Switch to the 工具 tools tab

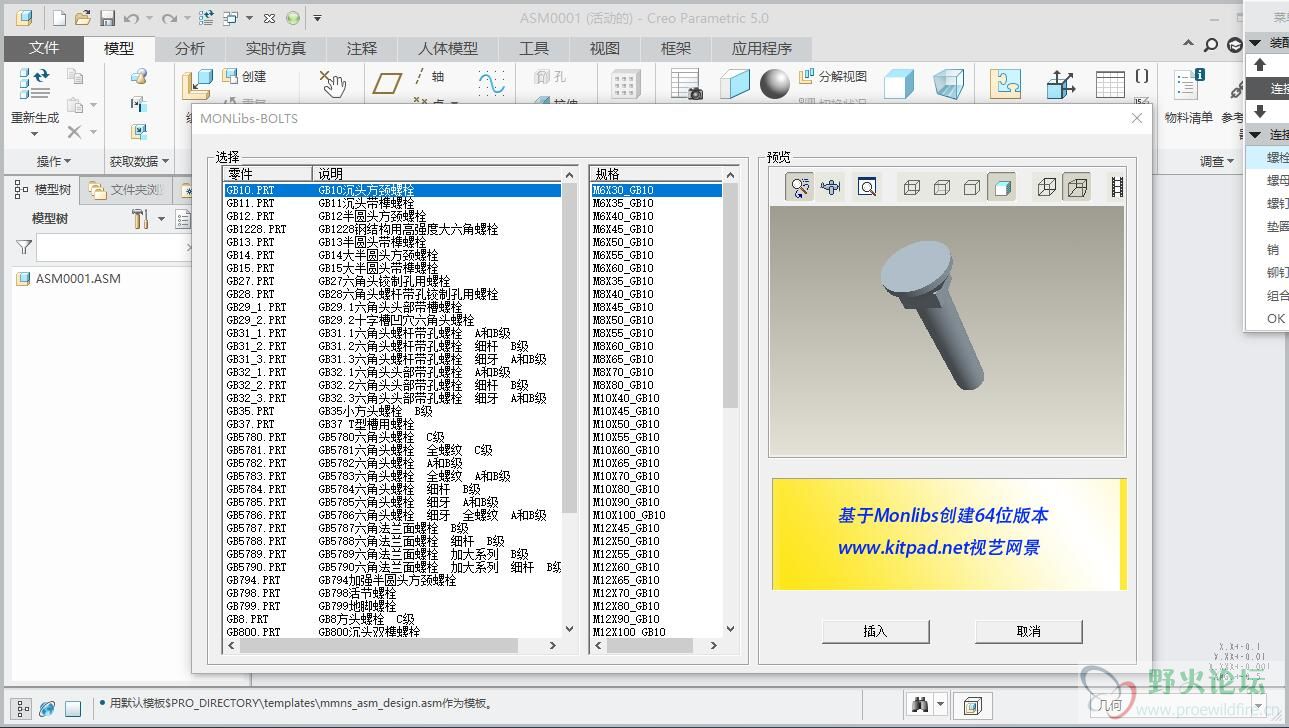point(534,48)
